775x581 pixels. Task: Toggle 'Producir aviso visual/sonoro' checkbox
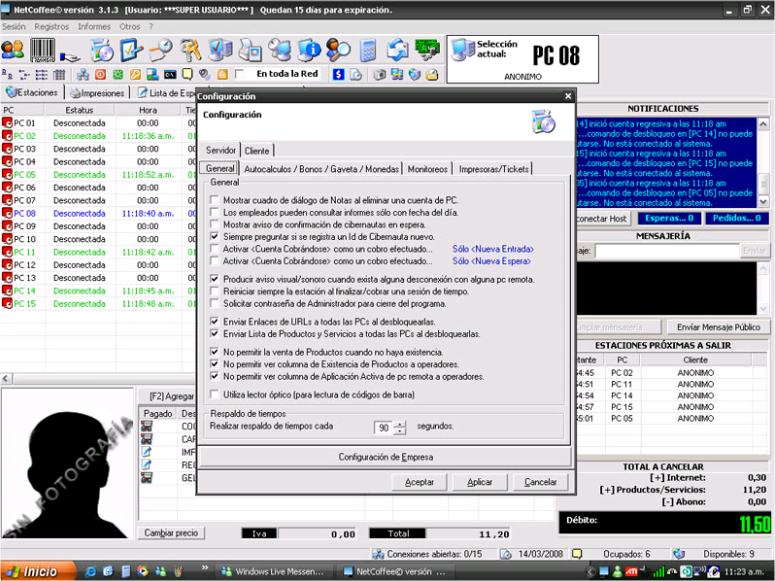coord(215,279)
